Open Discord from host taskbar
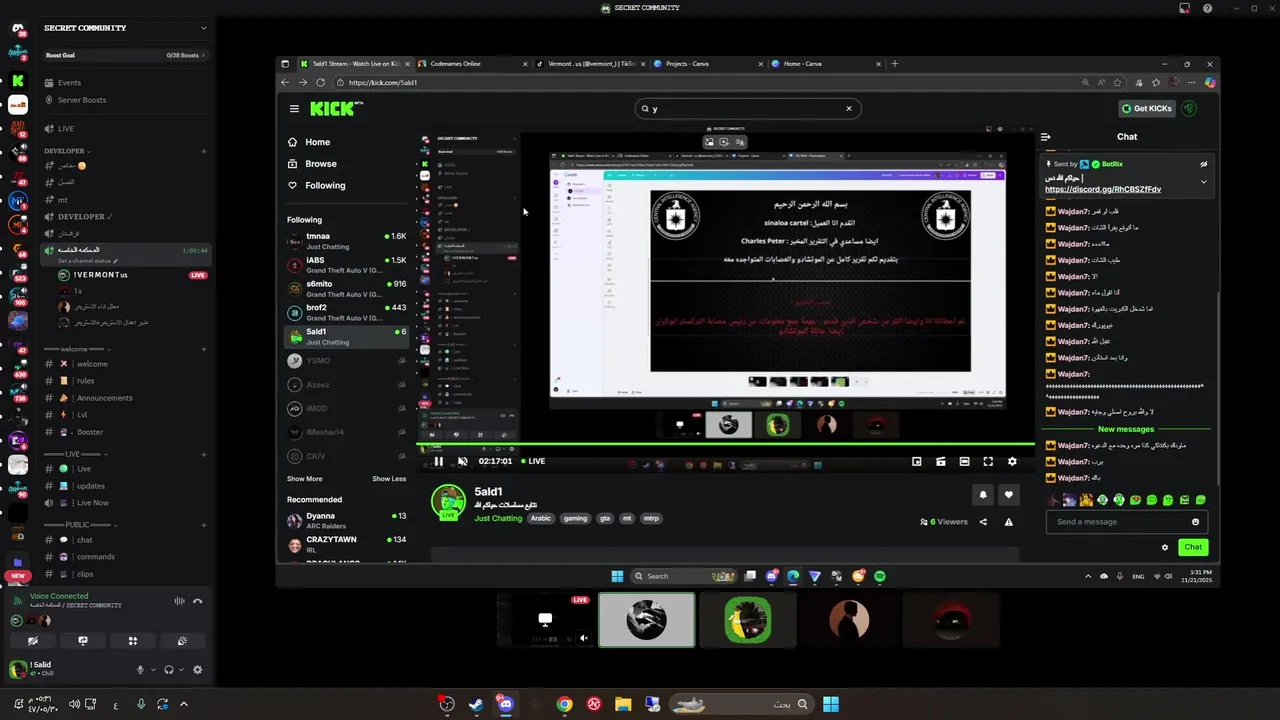The height and width of the screenshot is (720, 1280). [505, 704]
